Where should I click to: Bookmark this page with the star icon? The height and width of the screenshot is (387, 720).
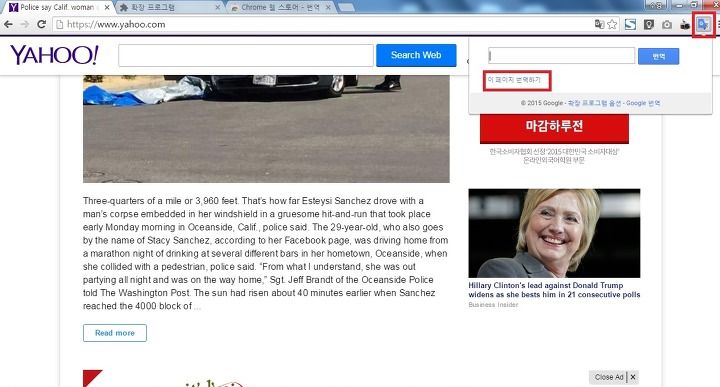pyautogui.click(x=612, y=24)
